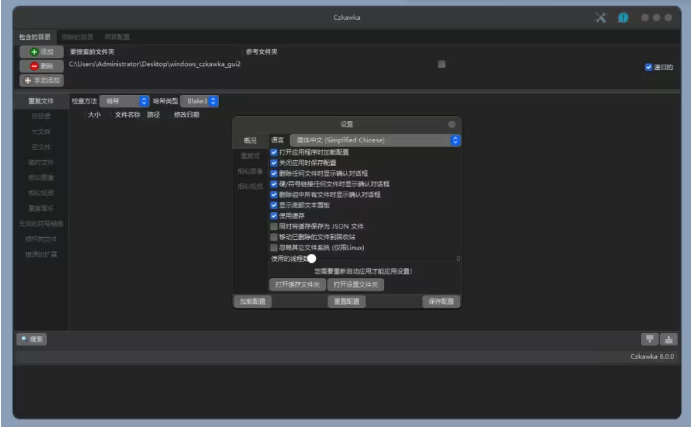Switch to the second top tab, Excluded Directories
The image size is (691, 427).
click(x=78, y=37)
